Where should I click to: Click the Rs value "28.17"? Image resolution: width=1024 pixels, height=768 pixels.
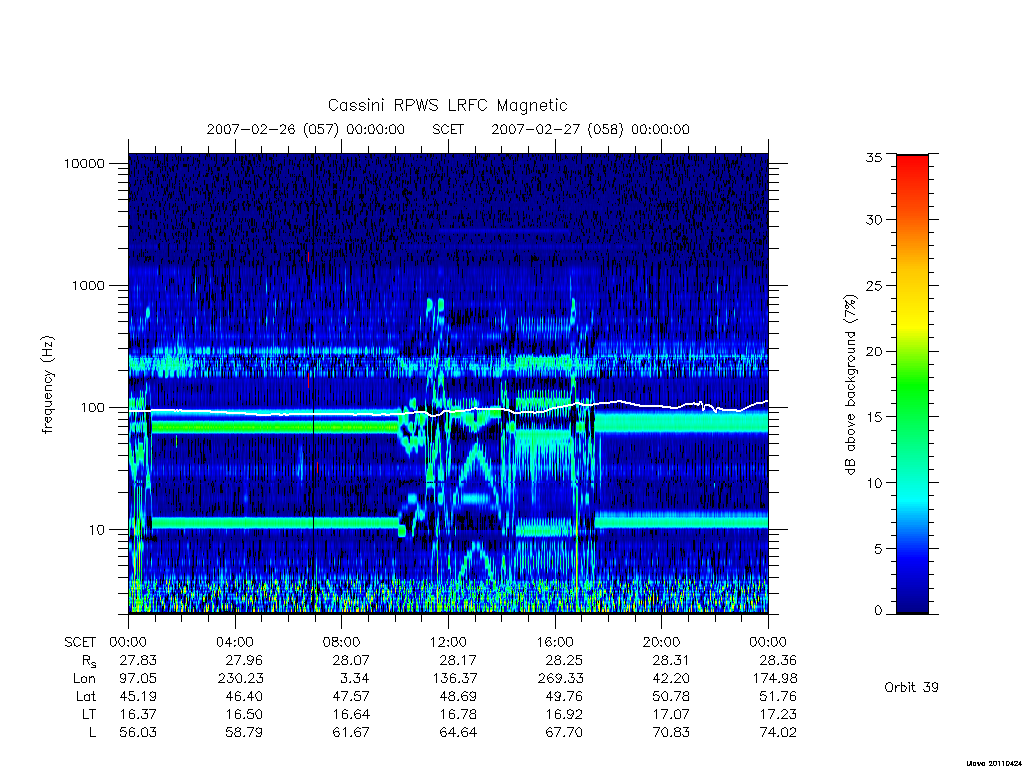(x=458, y=660)
